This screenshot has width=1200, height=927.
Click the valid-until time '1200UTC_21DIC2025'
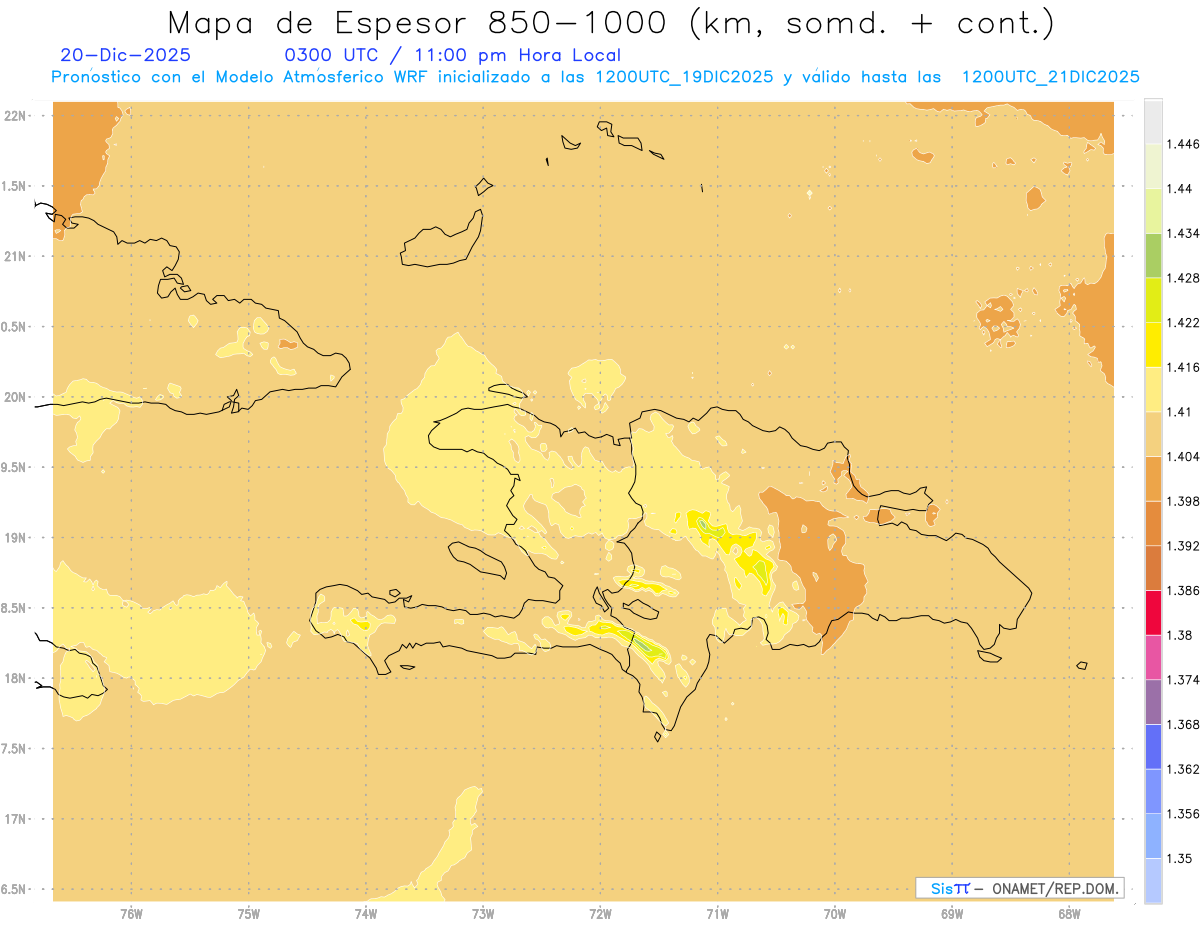(1051, 77)
